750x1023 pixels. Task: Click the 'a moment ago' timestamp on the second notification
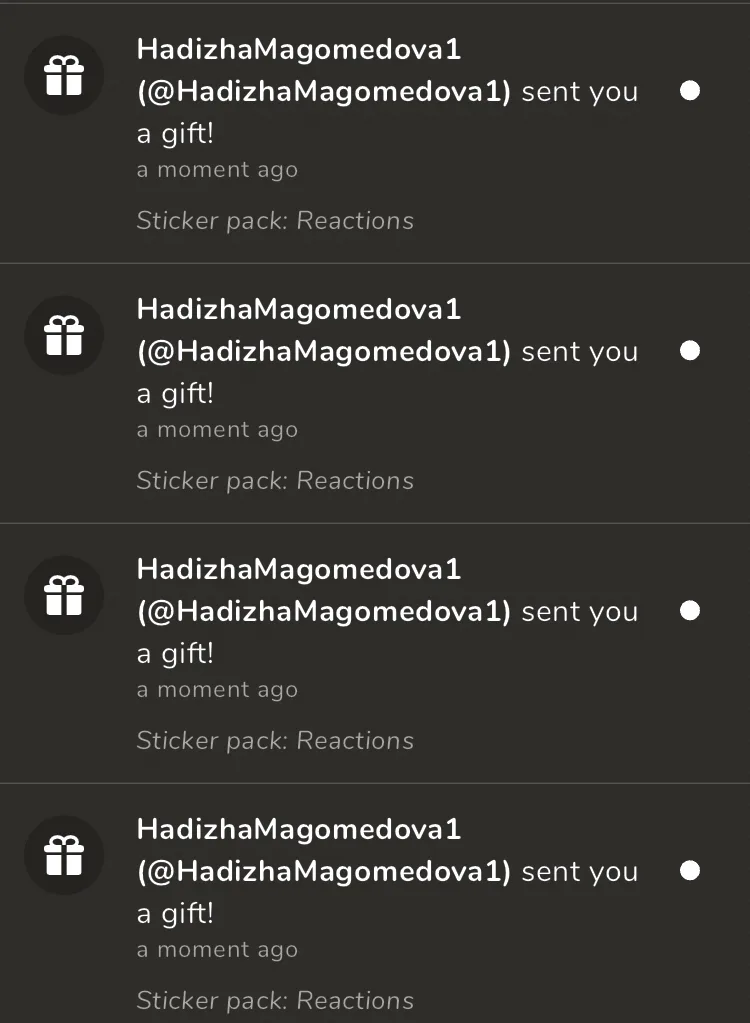217,431
